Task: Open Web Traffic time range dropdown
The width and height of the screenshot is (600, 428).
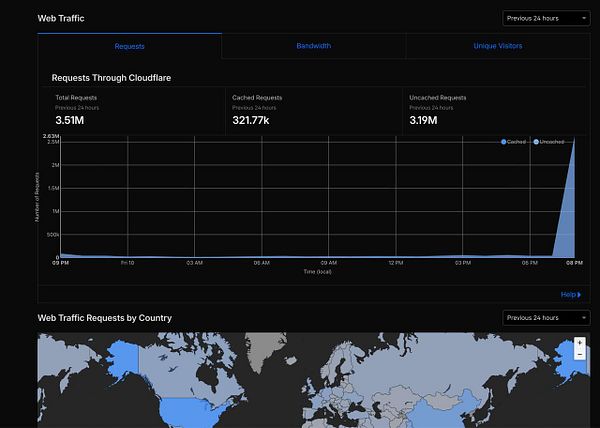Action: click(546, 18)
